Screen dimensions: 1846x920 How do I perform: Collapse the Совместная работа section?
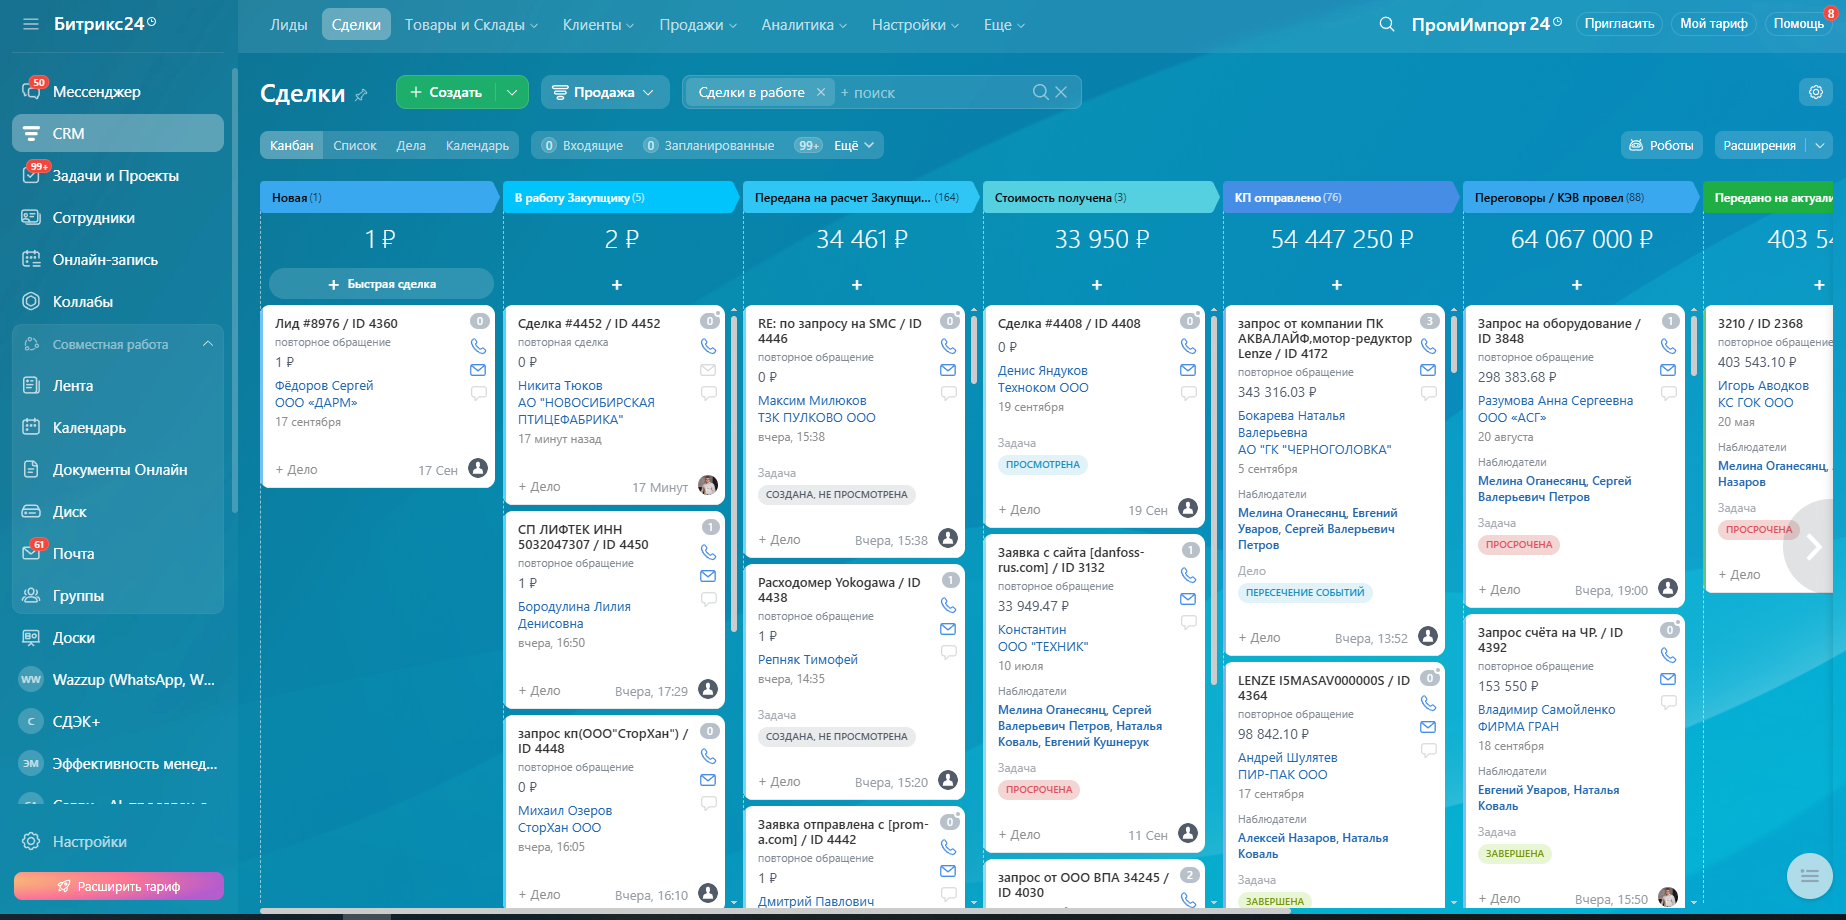208,344
